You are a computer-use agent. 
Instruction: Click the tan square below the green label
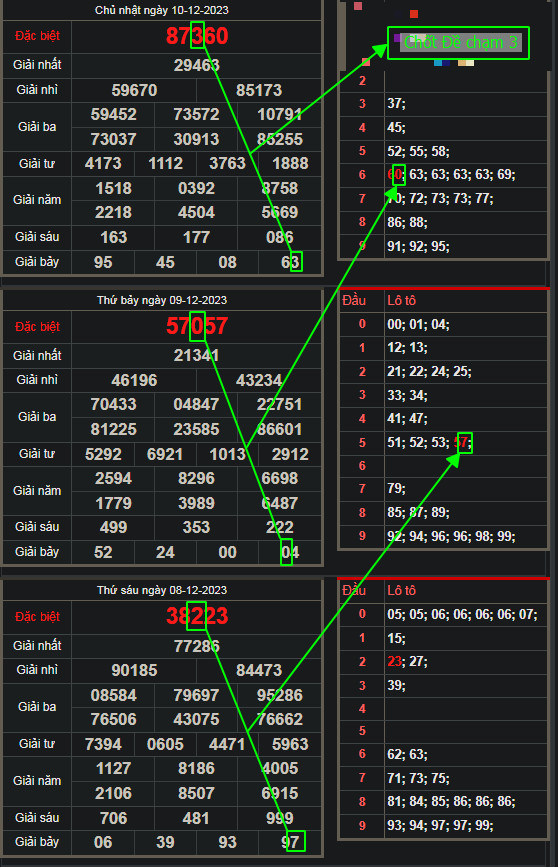(x=462, y=63)
